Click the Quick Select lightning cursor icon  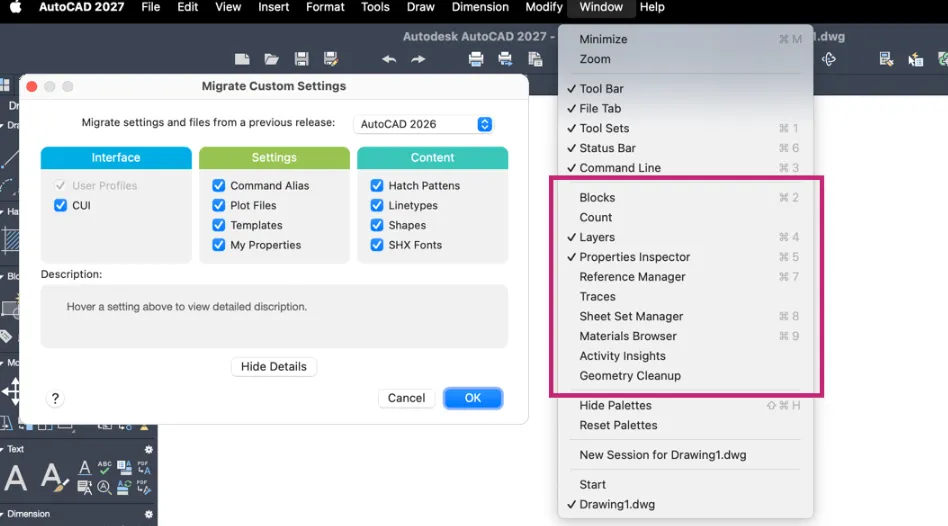(x=915, y=59)
